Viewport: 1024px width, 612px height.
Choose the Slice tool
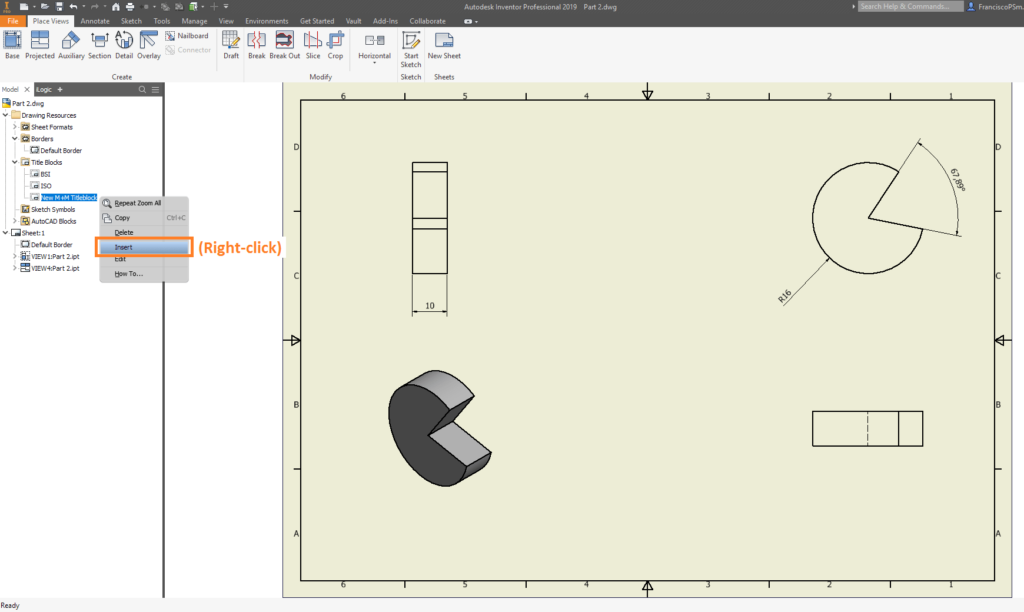point(313,44)
